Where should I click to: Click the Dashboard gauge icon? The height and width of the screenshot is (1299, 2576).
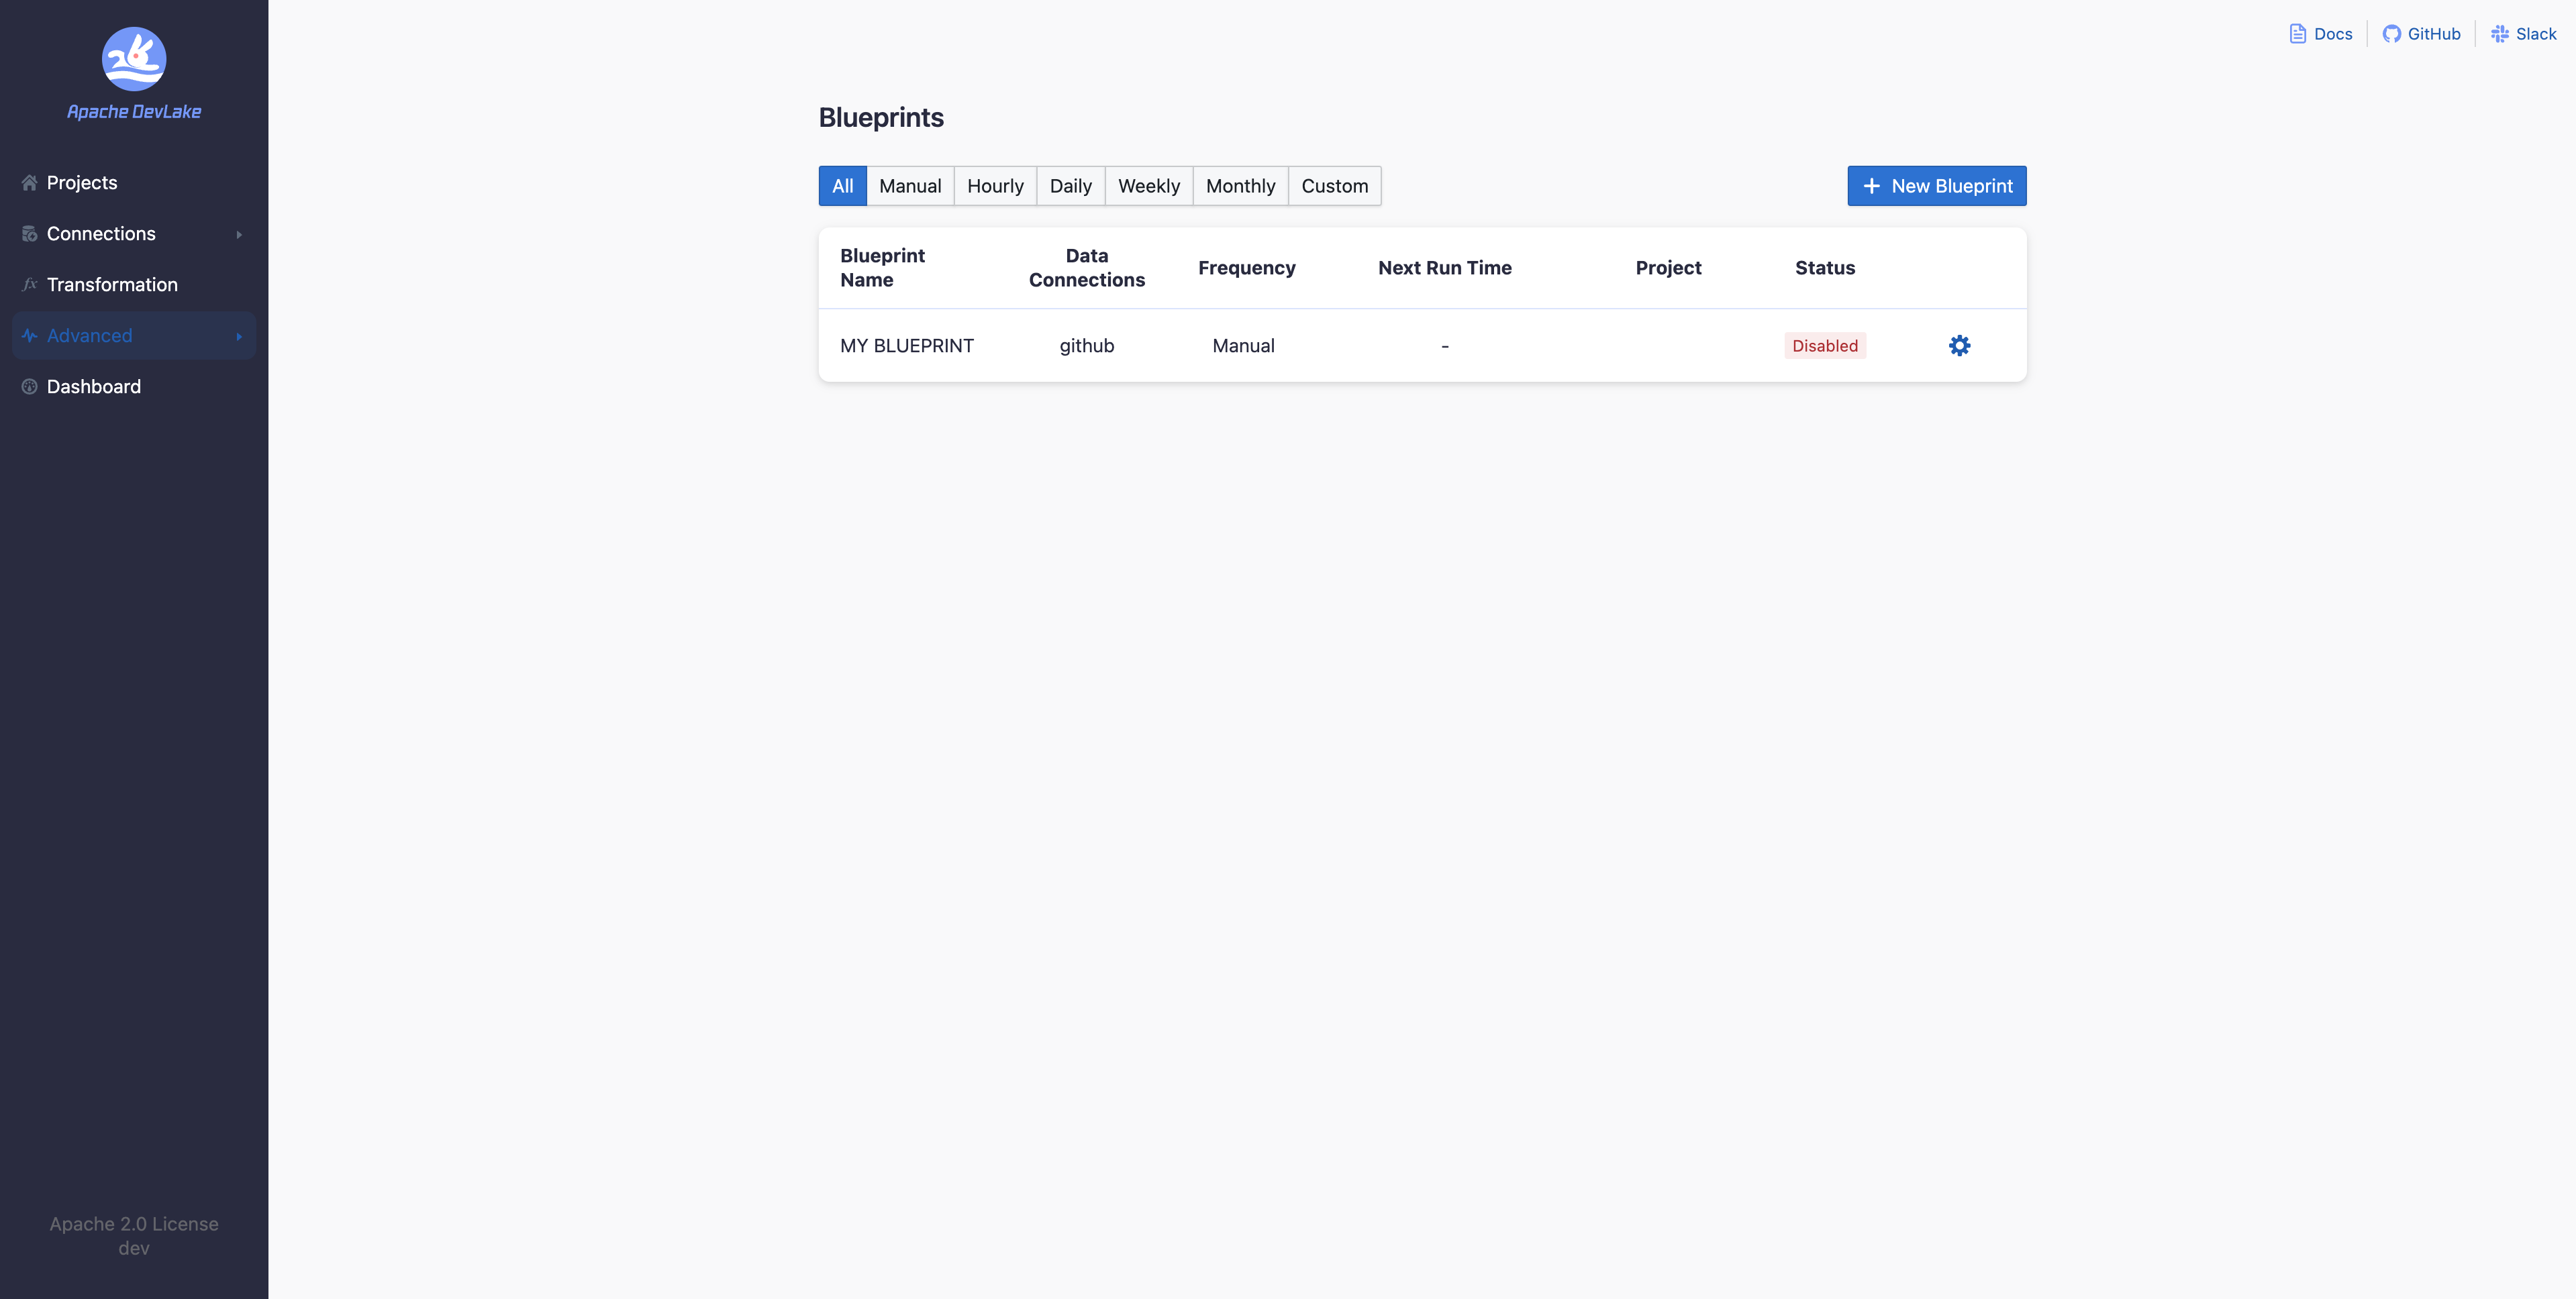(x=29, y=387)
